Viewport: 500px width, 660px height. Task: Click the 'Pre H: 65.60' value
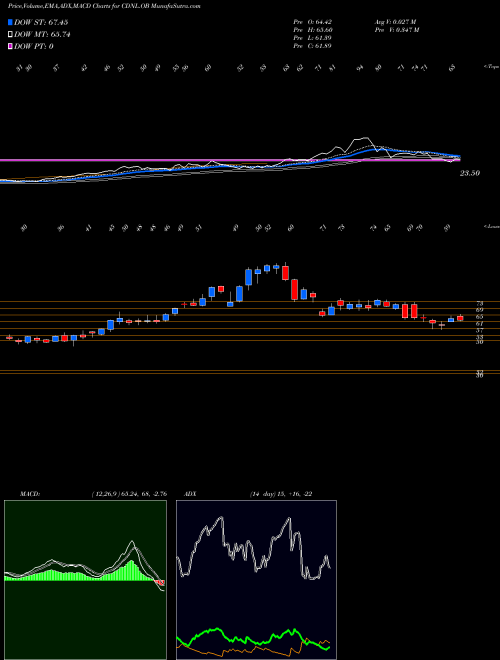click(312, 30)
